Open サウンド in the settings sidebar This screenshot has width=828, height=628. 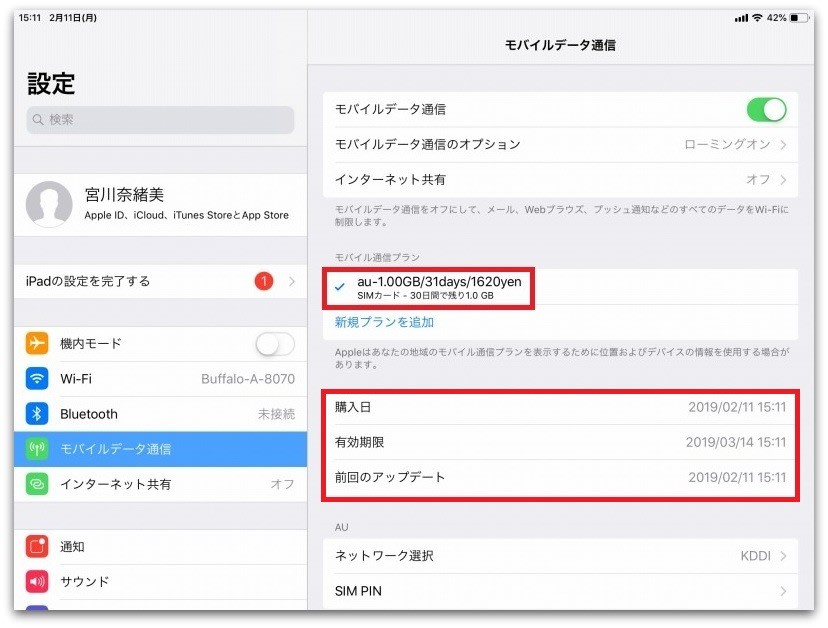point(161,582)
